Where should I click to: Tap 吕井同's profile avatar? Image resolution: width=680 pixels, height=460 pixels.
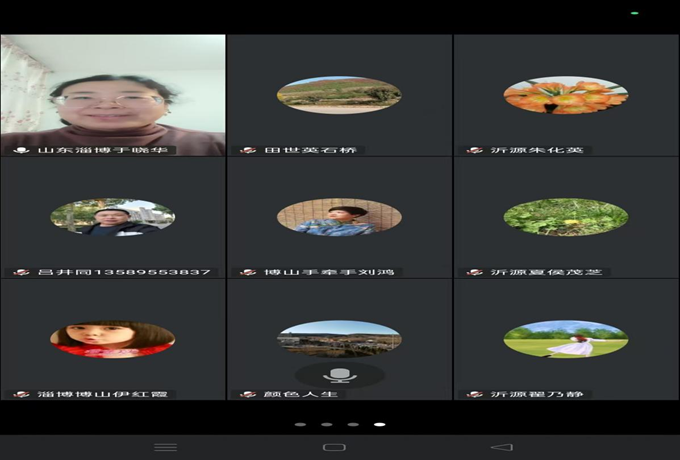[x=112, y=217]
